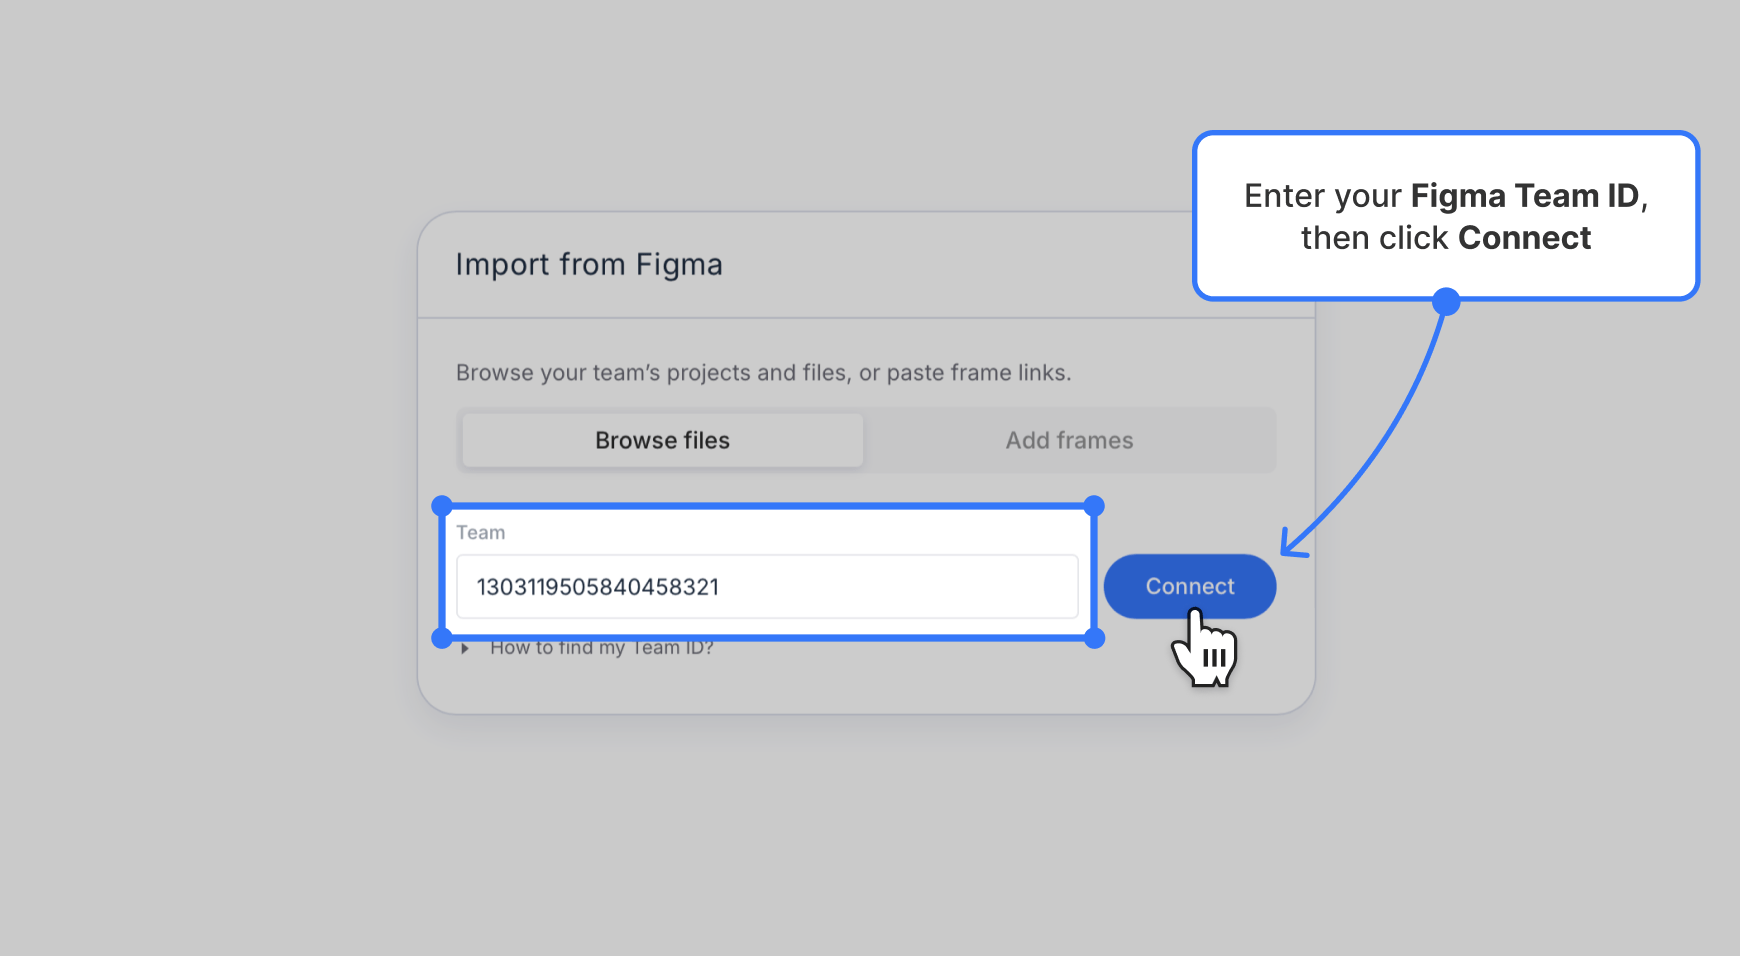Click the Import from Figma dialog title
This screenshot has width=1740, height=956.
(589, 264)
